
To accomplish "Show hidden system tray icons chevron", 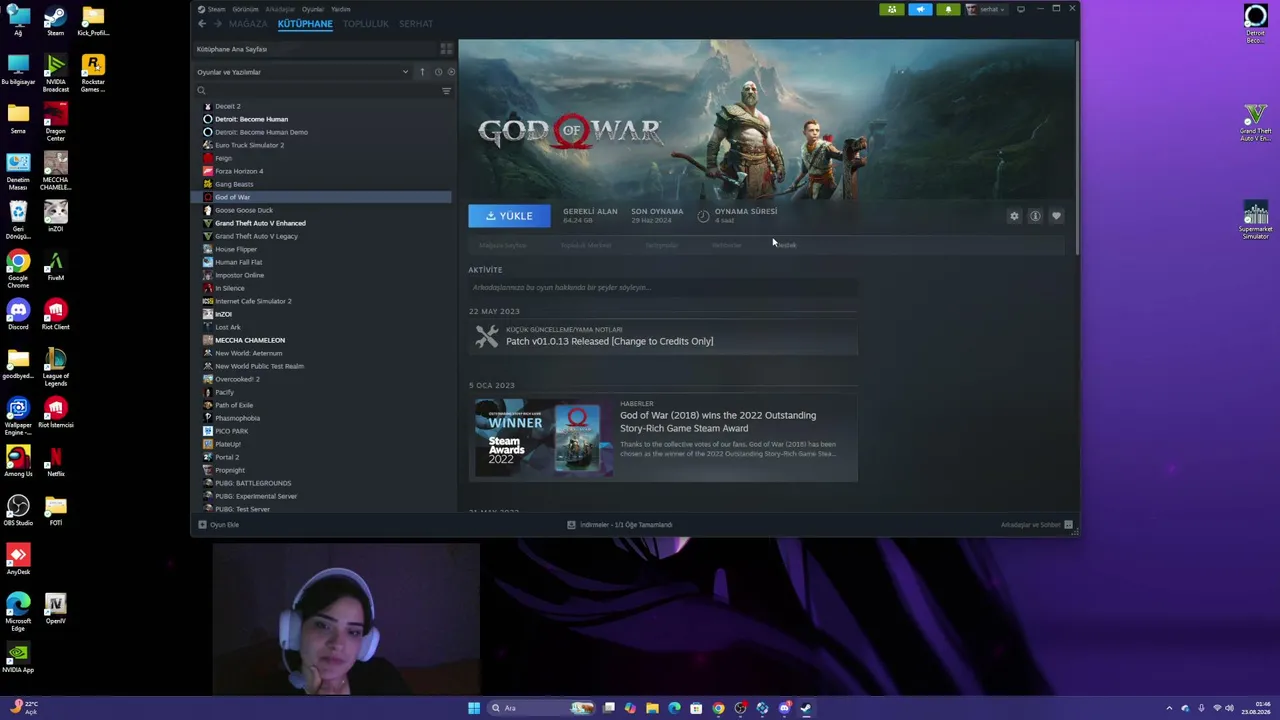I will pyautogui.click(x=1169, y=708).
